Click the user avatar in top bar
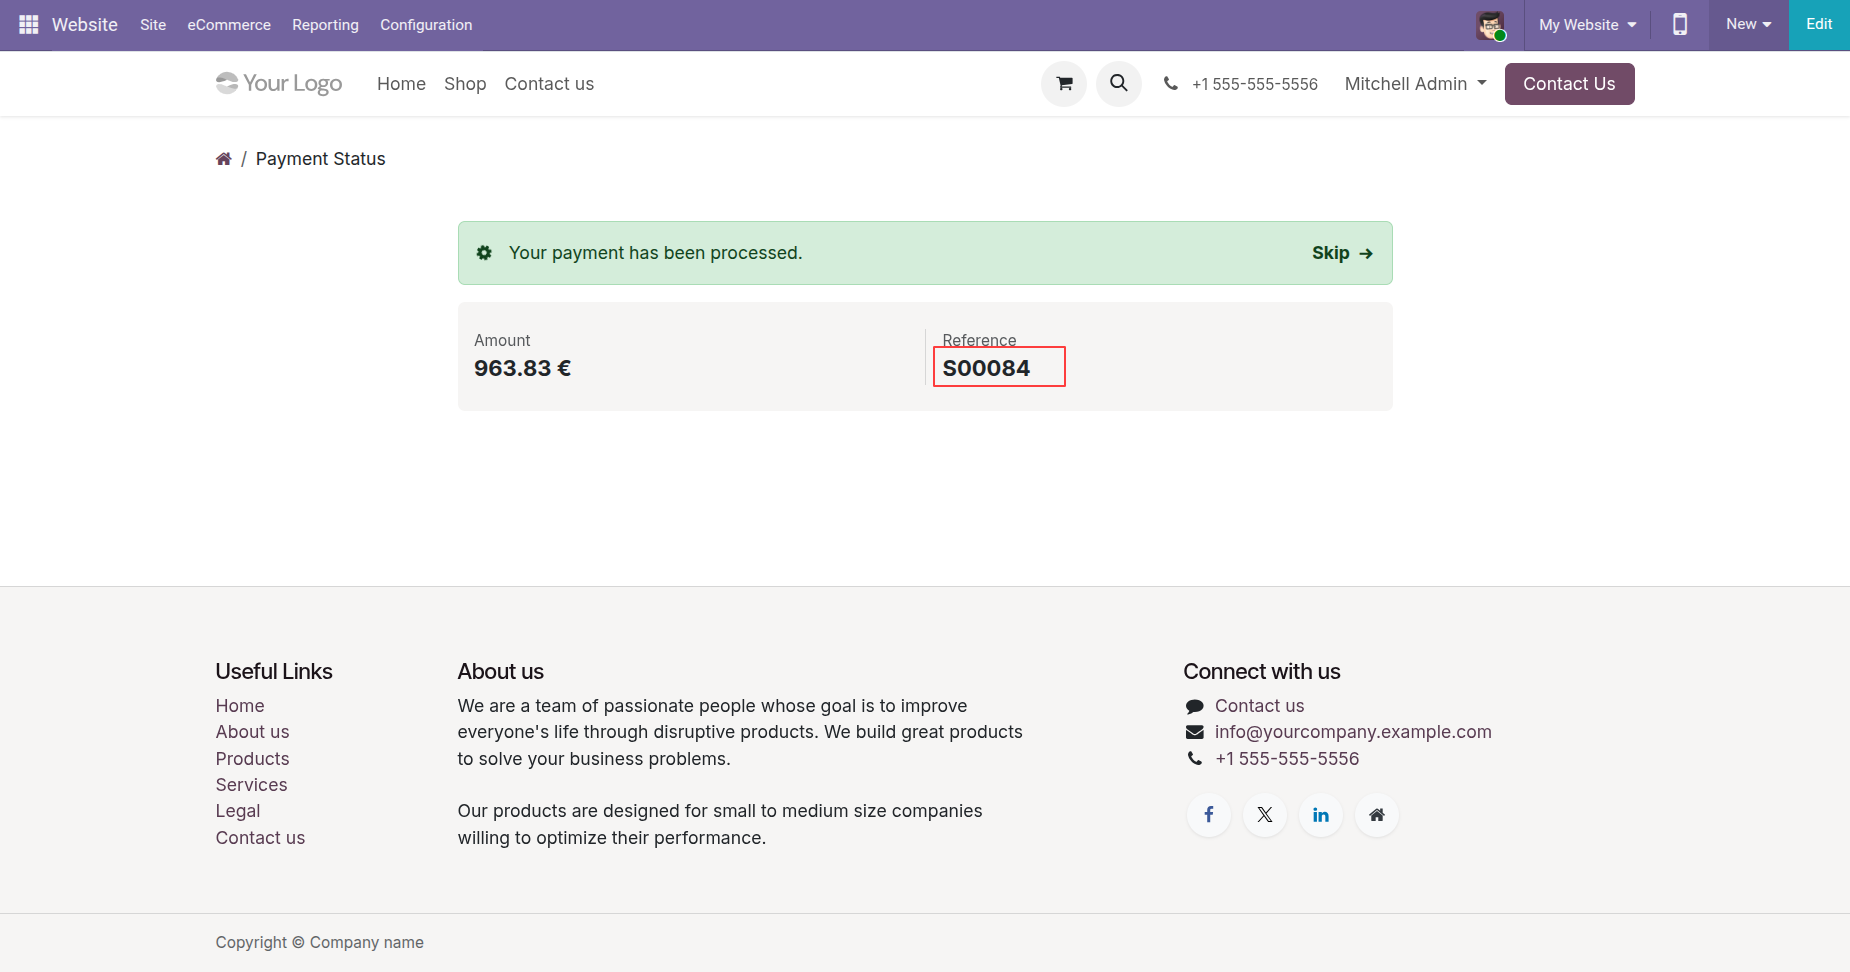The height and width of the screenshot is (972, 1850). (x=1490, y=25)
